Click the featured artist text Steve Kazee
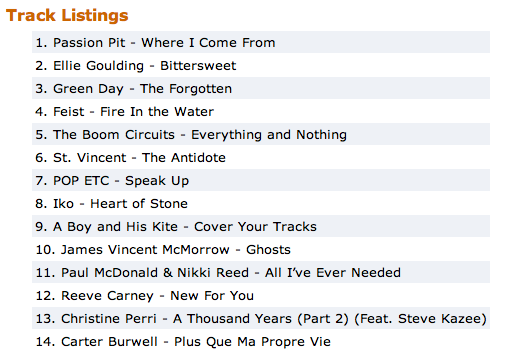Image resolution: width=505 pixels, height=360 pixels. click(x=440, y=319)
